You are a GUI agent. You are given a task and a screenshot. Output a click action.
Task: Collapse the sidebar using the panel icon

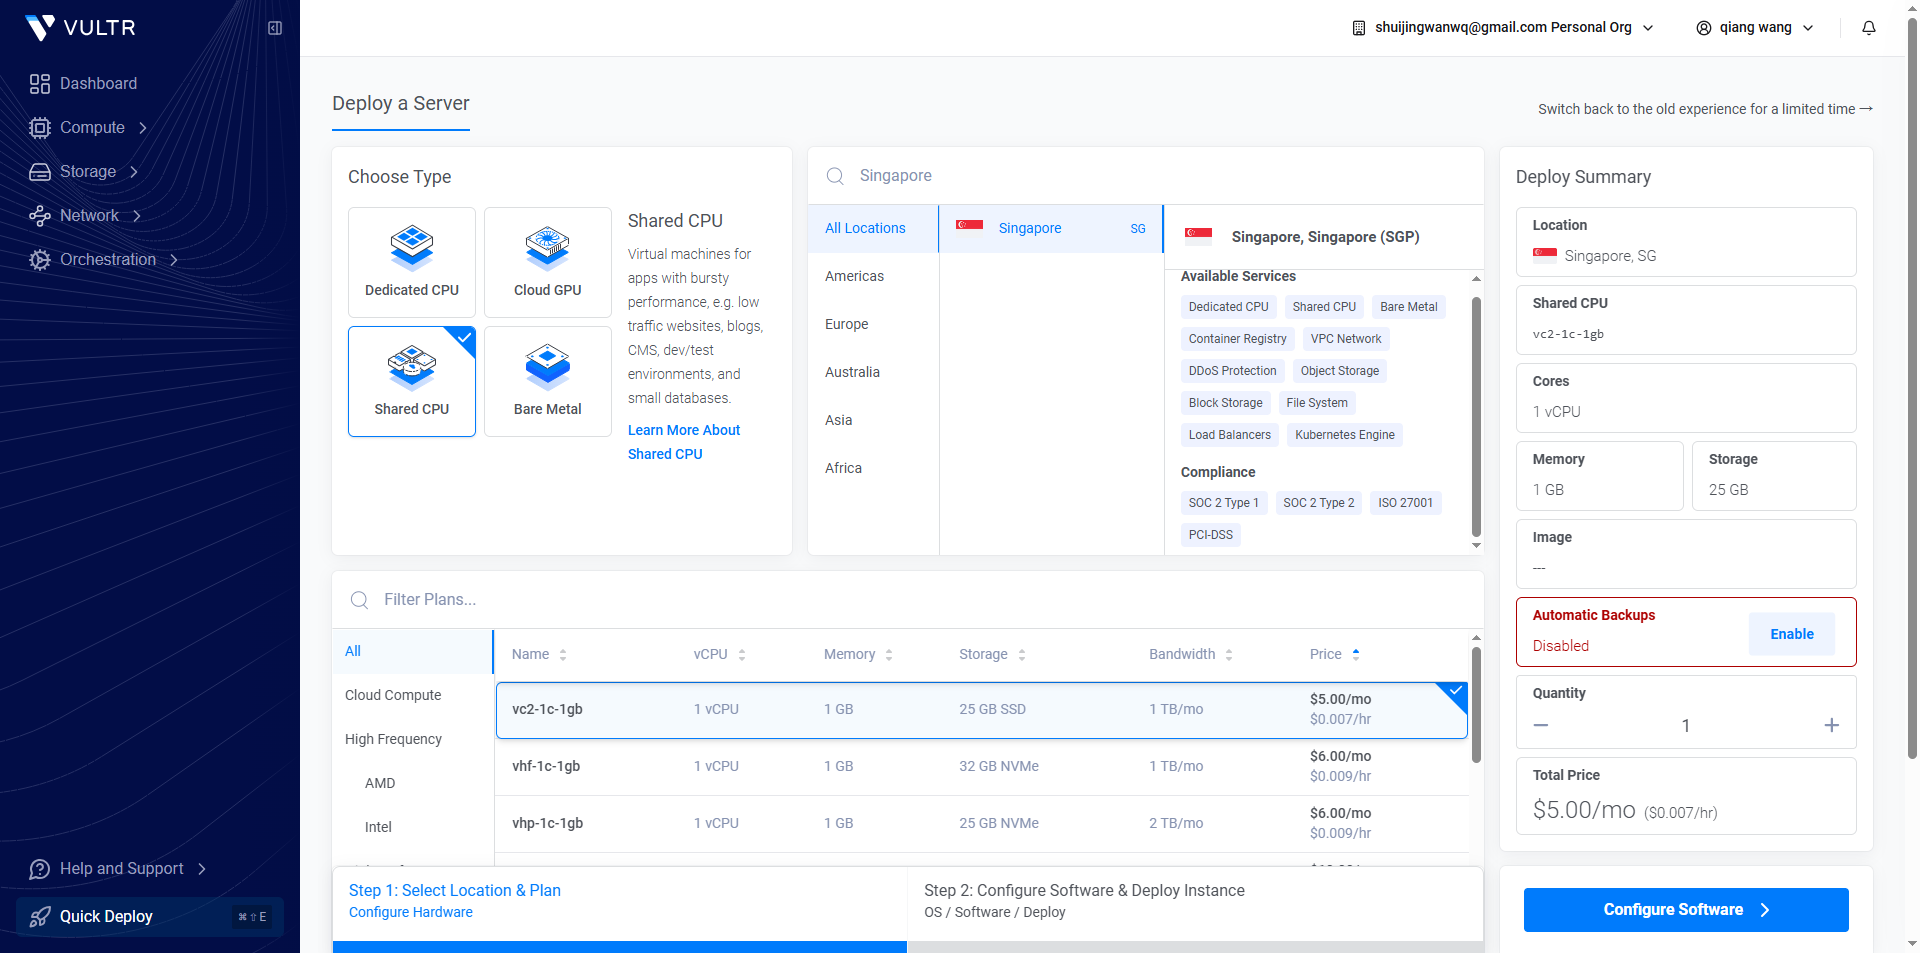(x=275, y=28)
